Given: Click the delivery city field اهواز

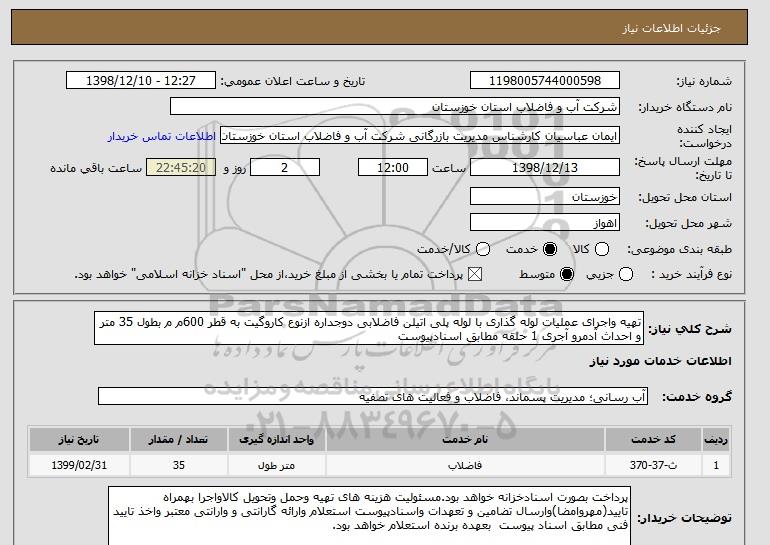Looking at the screenshot, I should pos(545,222).
